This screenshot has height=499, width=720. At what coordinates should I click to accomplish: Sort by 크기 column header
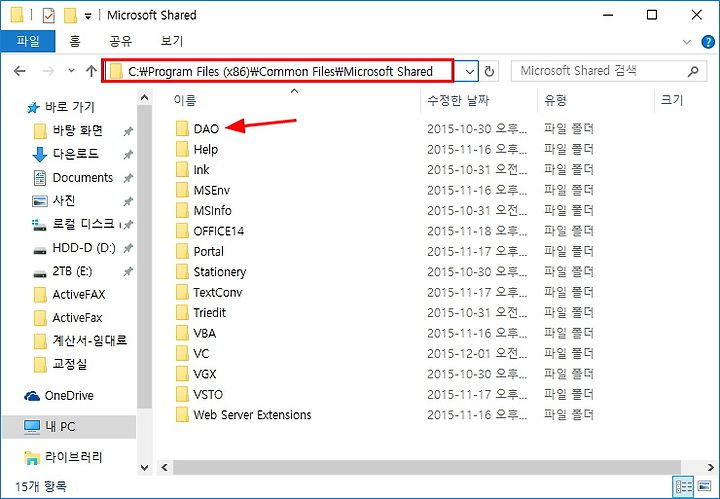coord(672,100)
